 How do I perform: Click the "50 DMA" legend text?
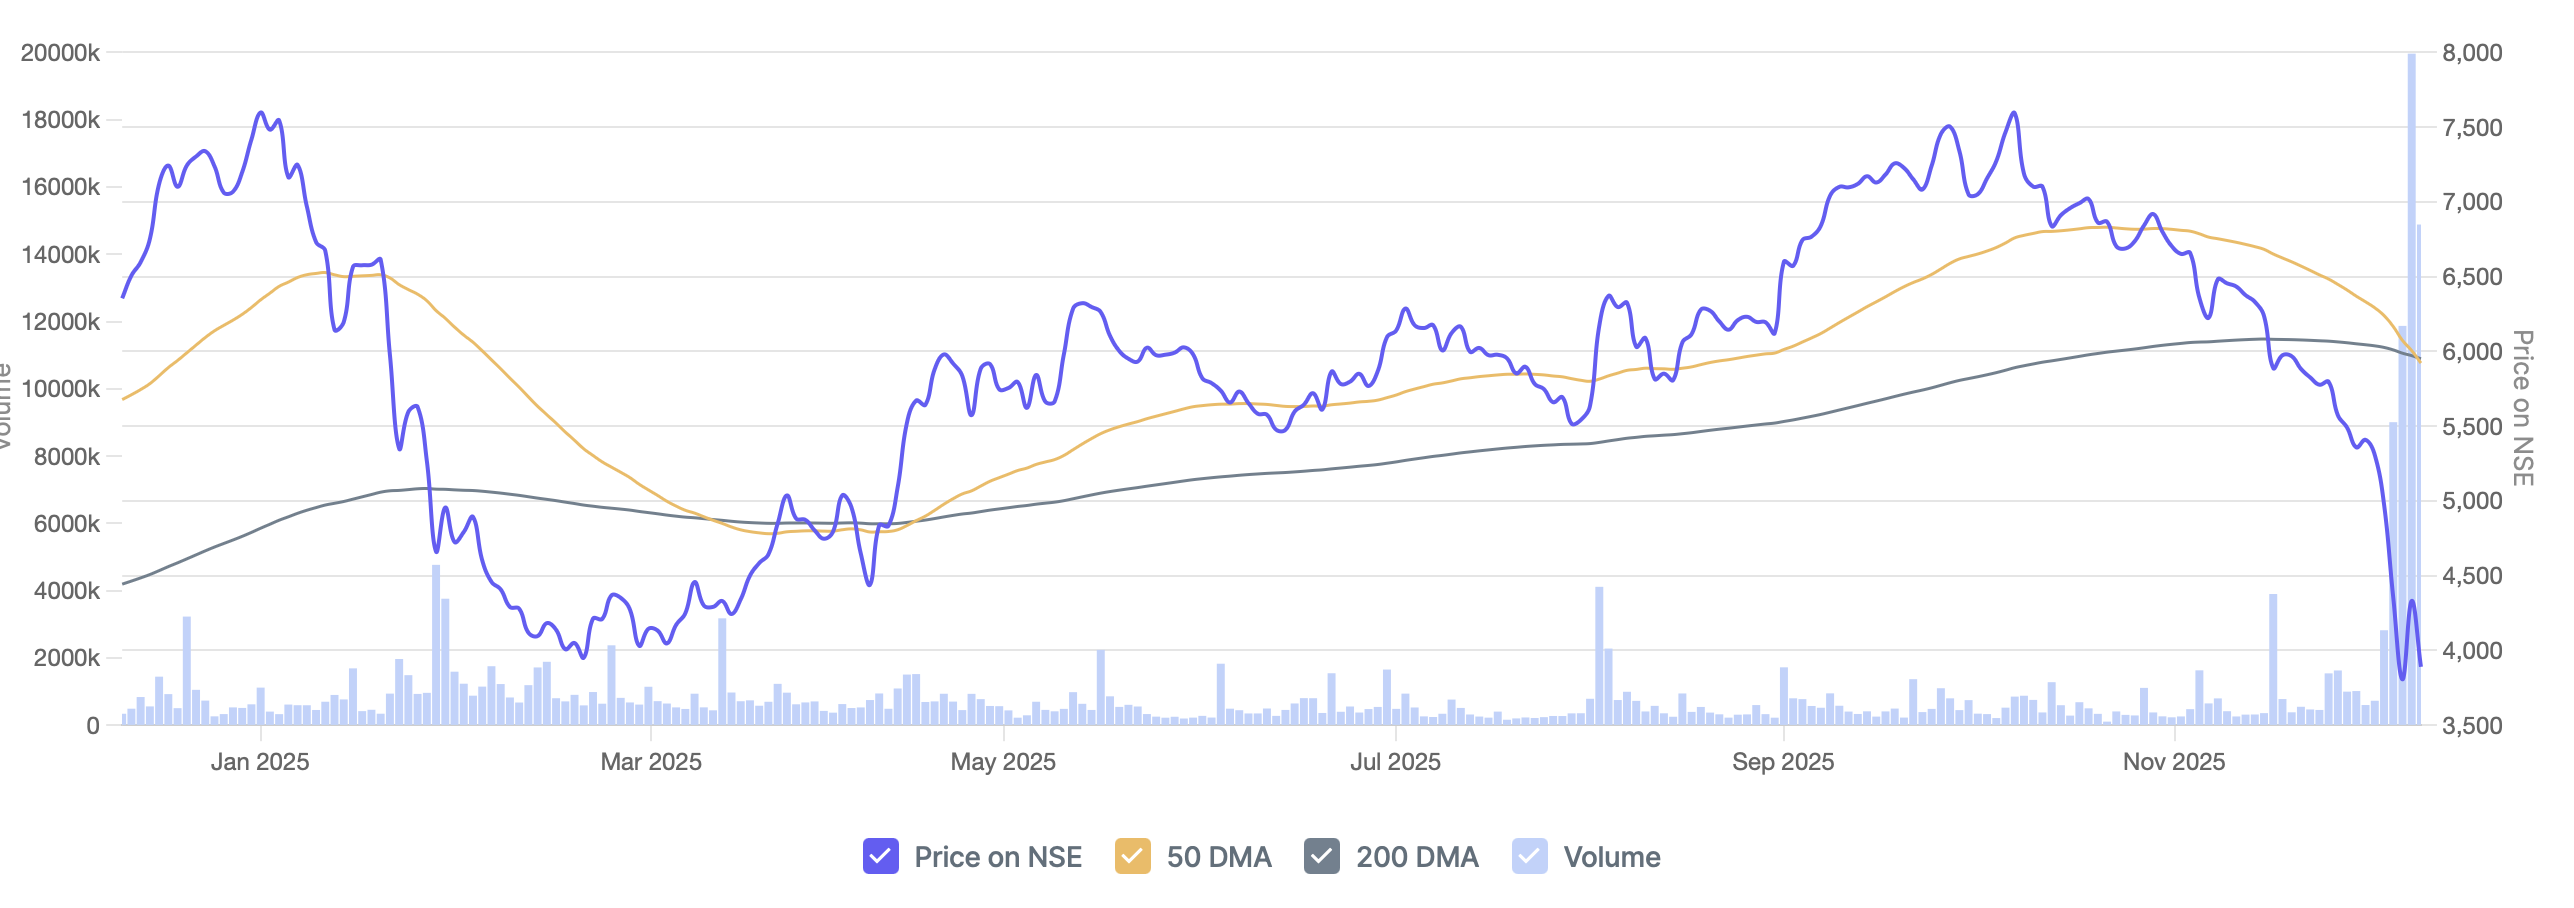tap(1218, 857)
